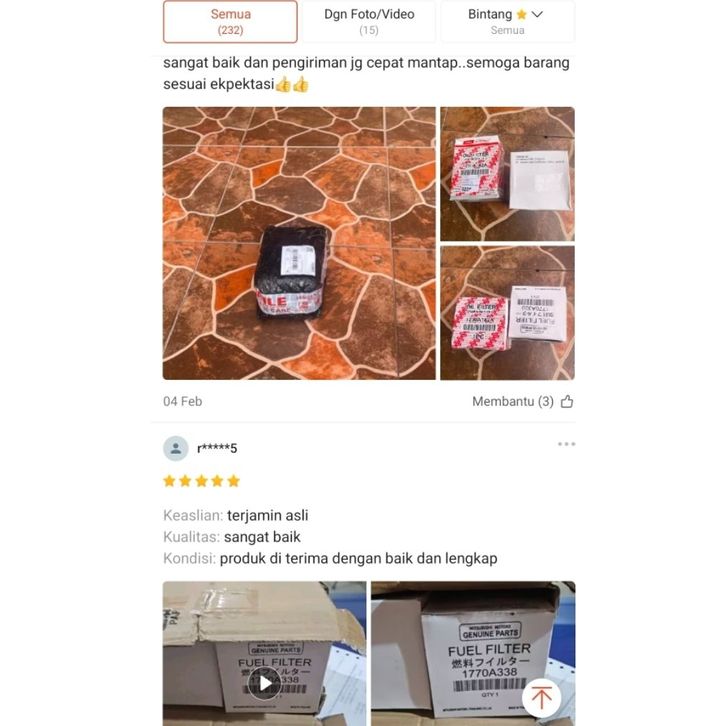This screenshot has height=726, width=726.
Task: Click the r*****5 user avatar icon
Action: (176, 448)
